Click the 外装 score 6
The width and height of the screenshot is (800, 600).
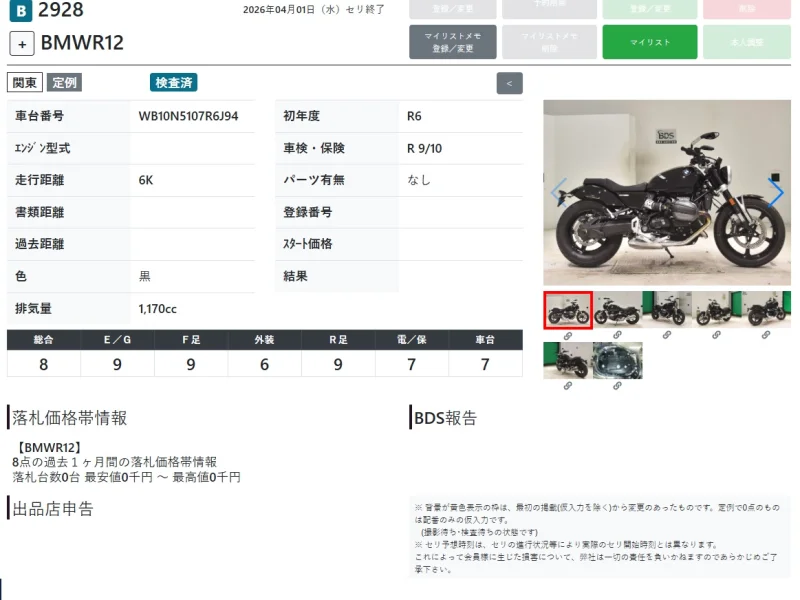tap(264, 364)
